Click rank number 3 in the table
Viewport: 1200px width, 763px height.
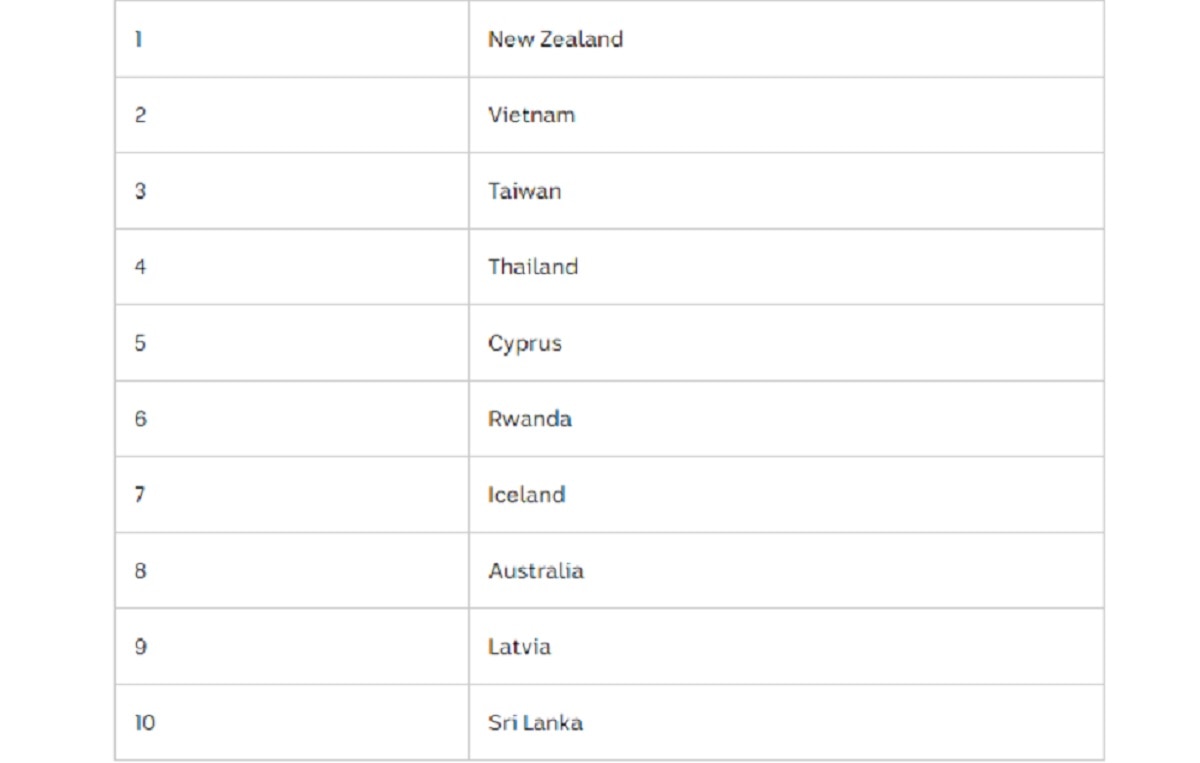click(x=140, y=191)
